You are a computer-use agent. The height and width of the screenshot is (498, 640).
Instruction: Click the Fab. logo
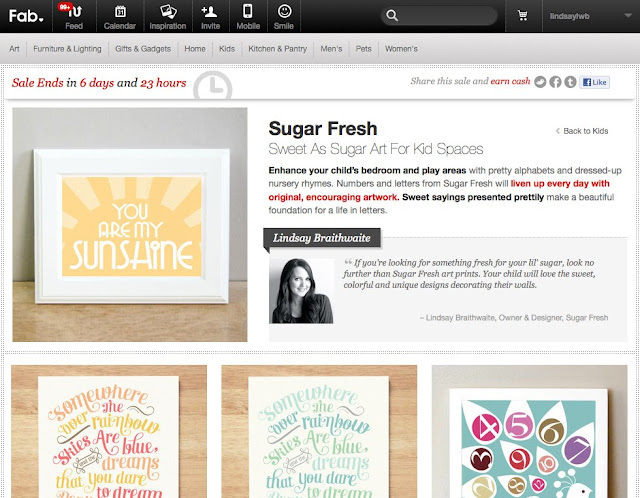(26, 16)
